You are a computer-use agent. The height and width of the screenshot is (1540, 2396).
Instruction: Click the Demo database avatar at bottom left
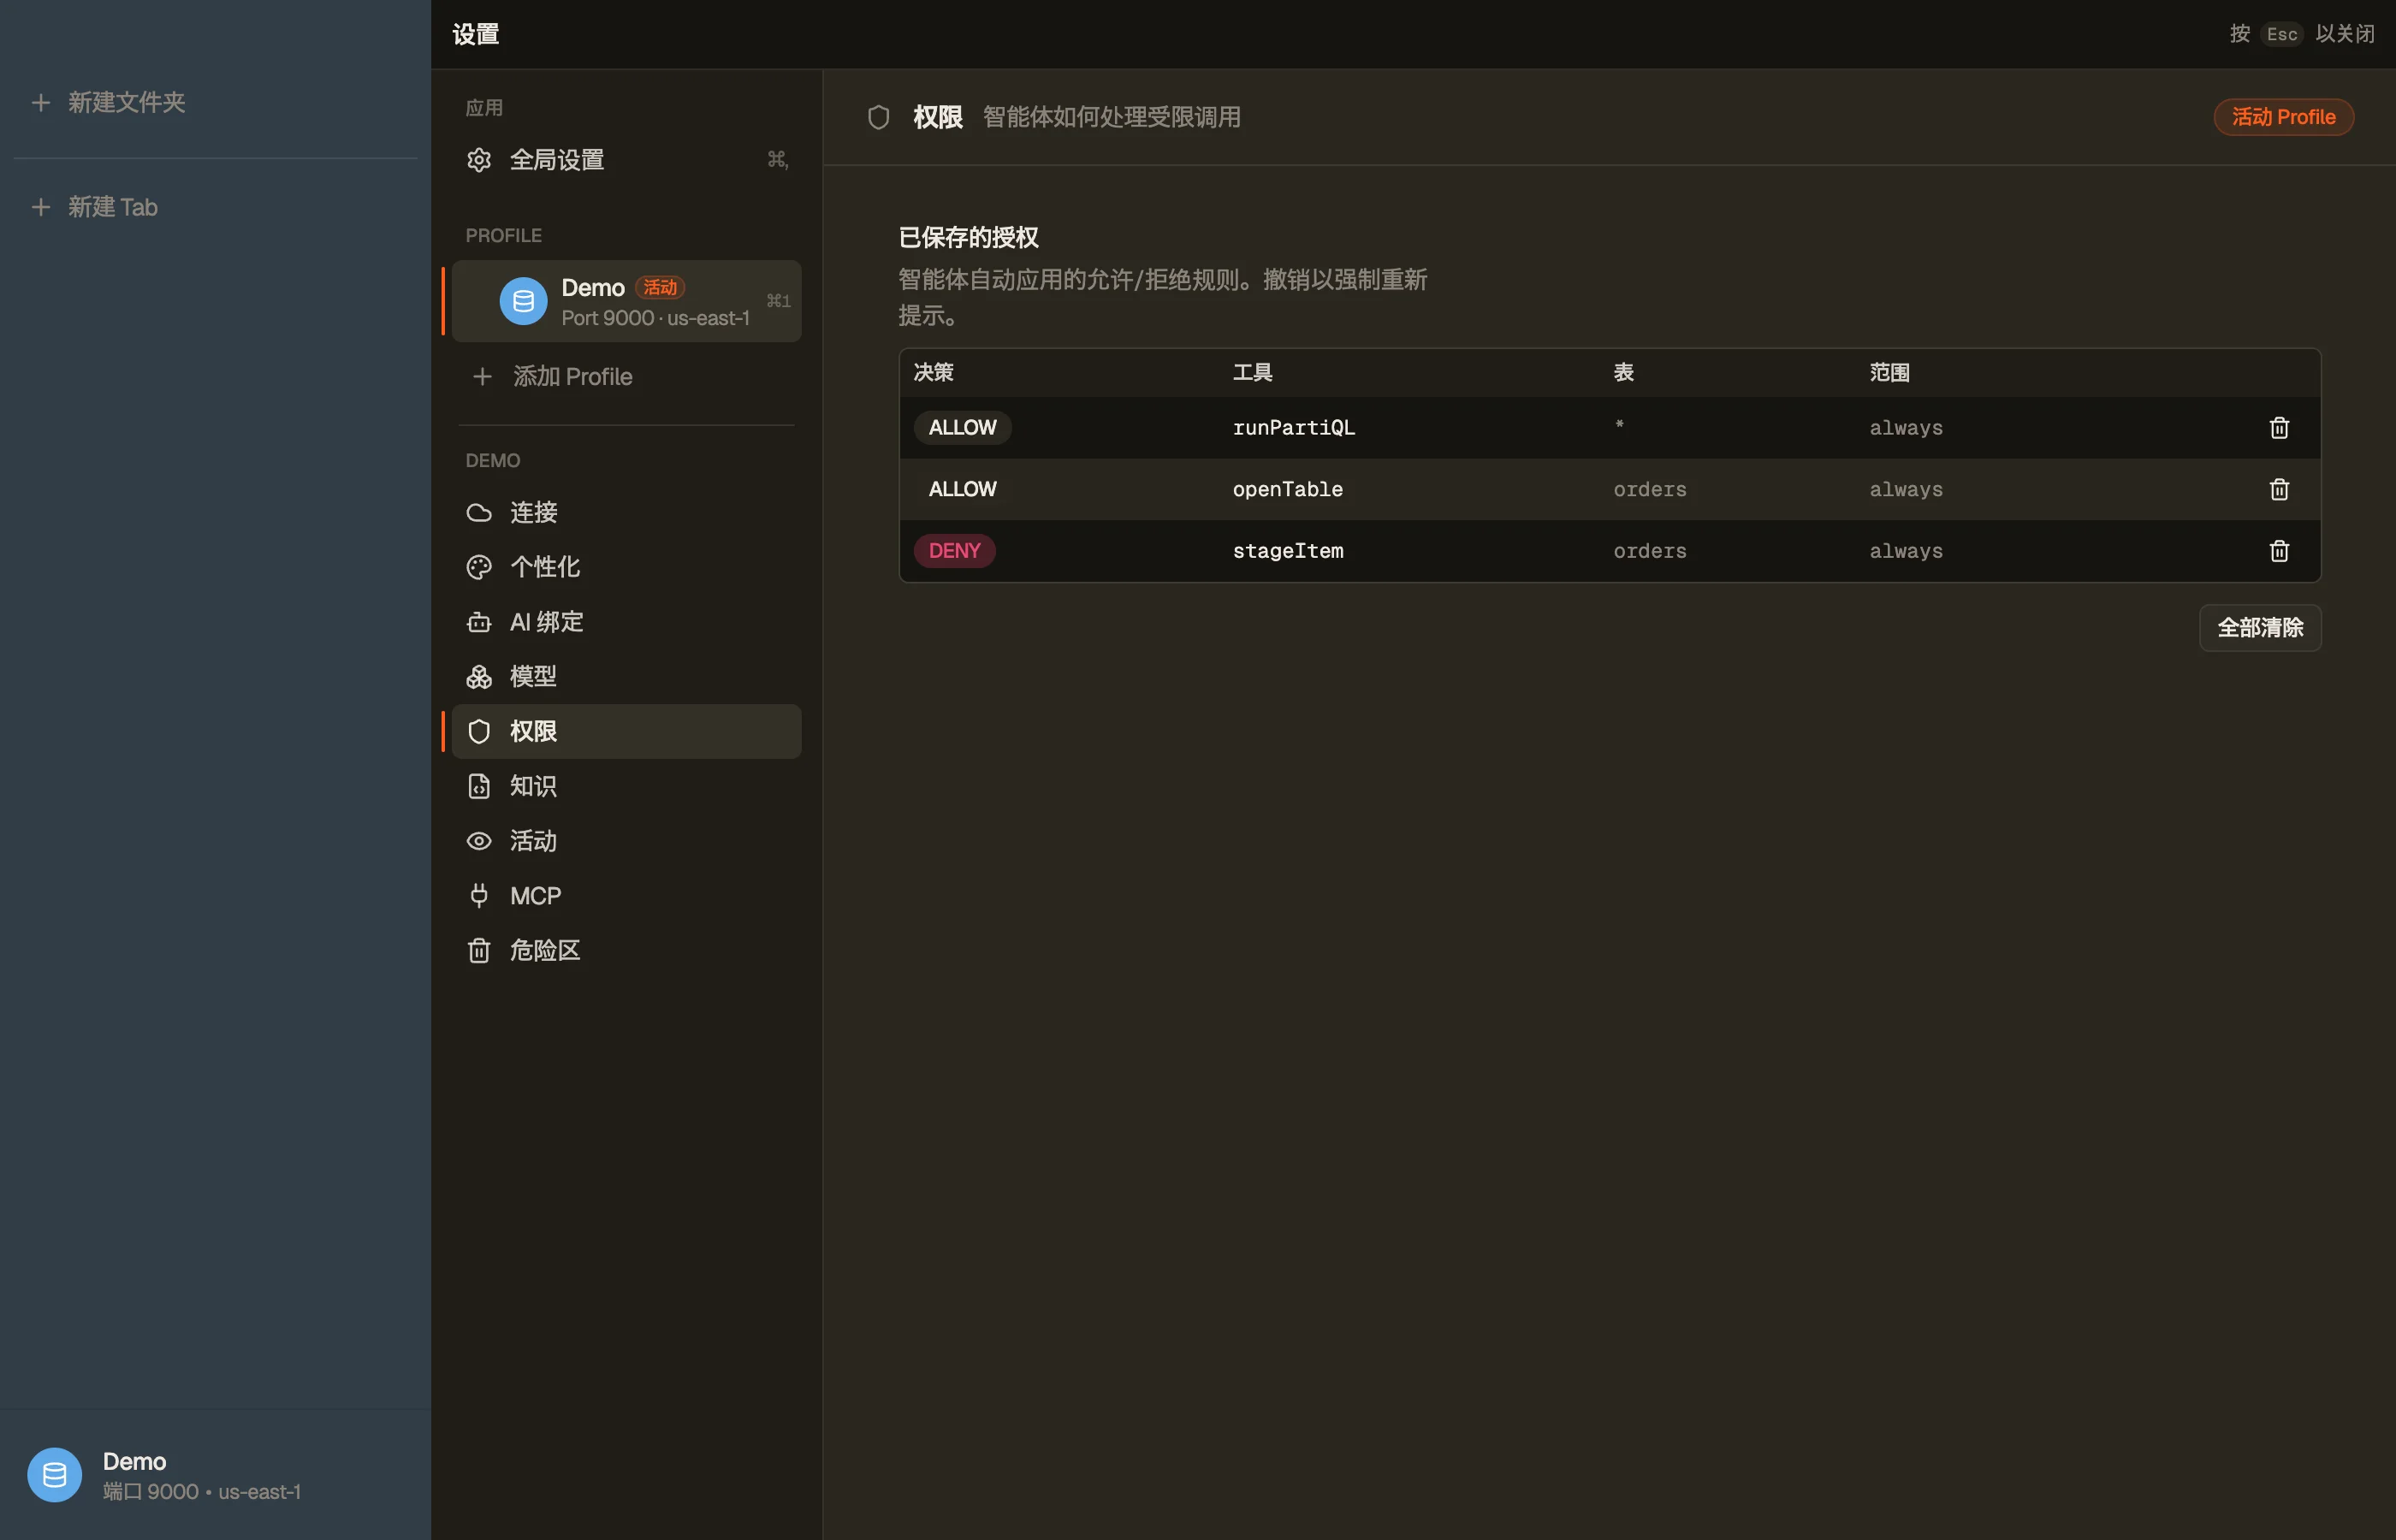pyautogui.click(x=54, y=1474)
